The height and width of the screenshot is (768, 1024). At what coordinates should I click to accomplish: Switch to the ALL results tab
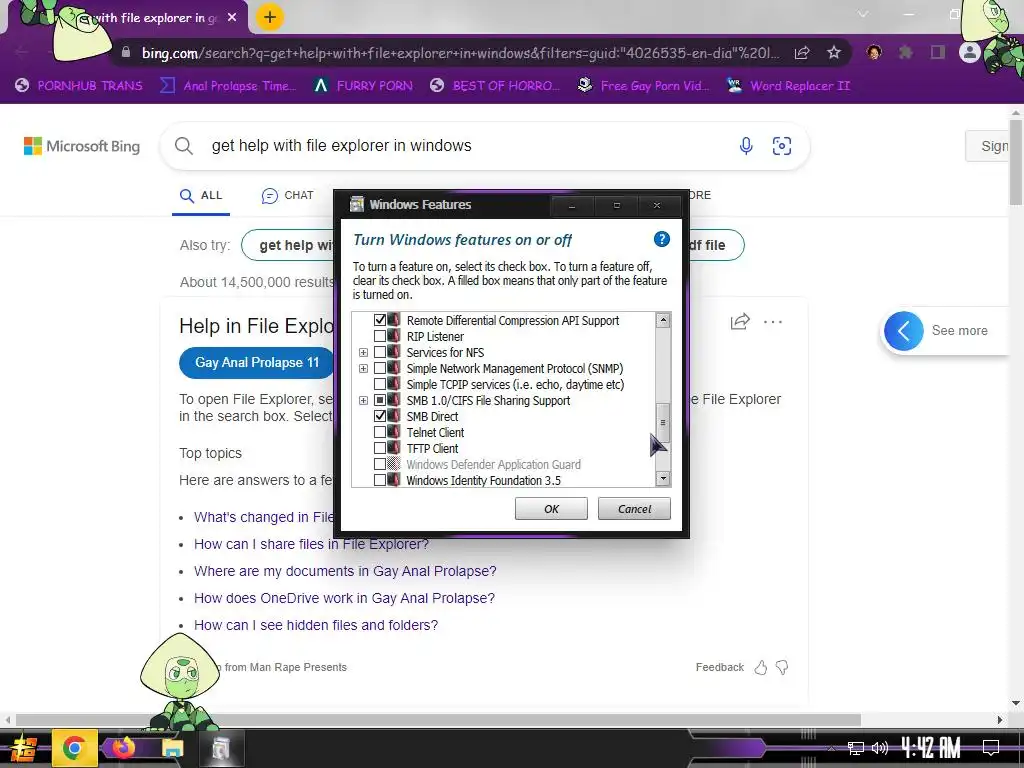coord(201,195)
